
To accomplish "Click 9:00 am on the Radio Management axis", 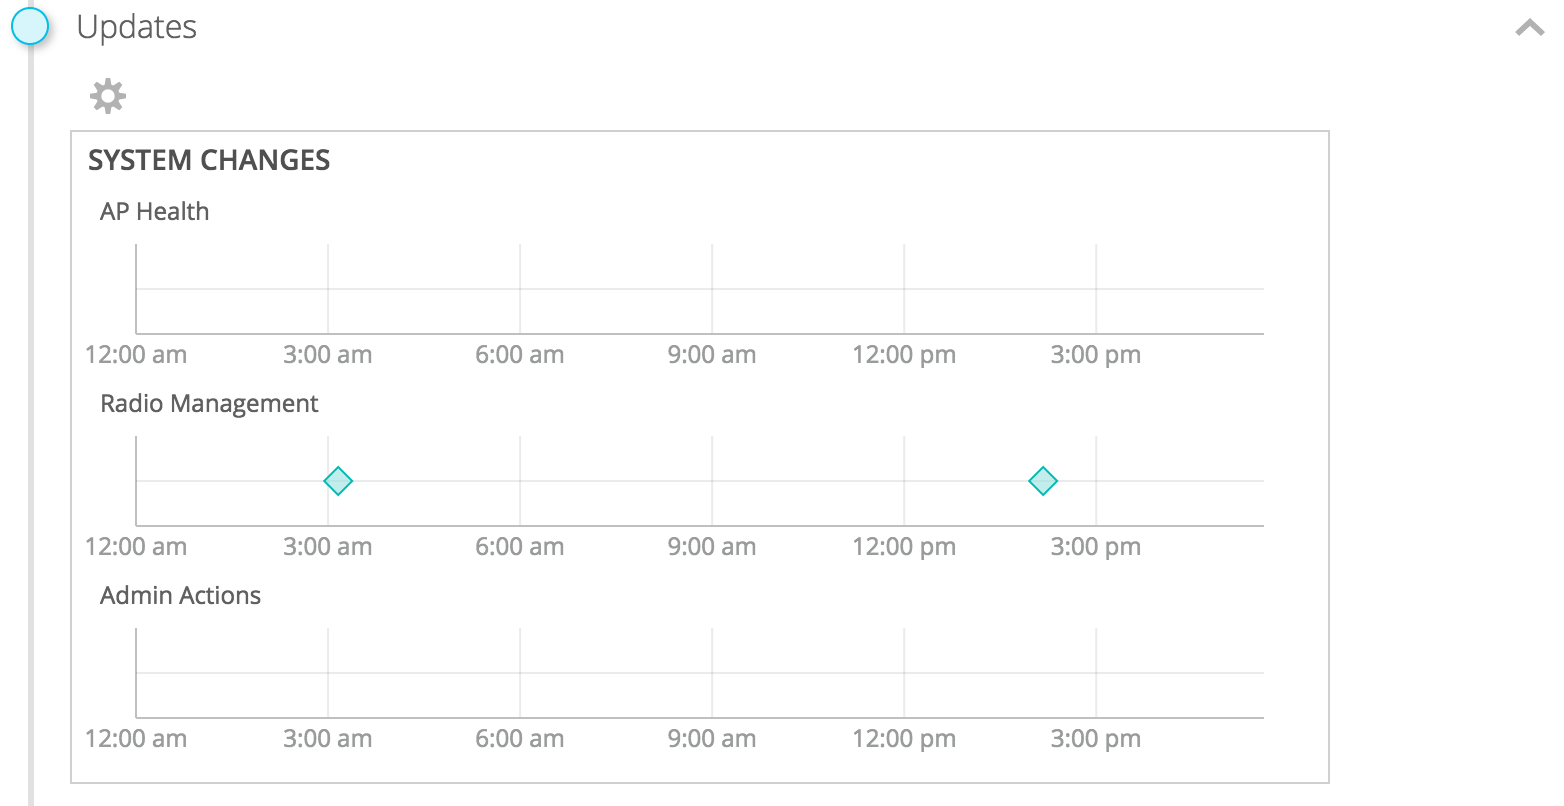I will [712, 547].
